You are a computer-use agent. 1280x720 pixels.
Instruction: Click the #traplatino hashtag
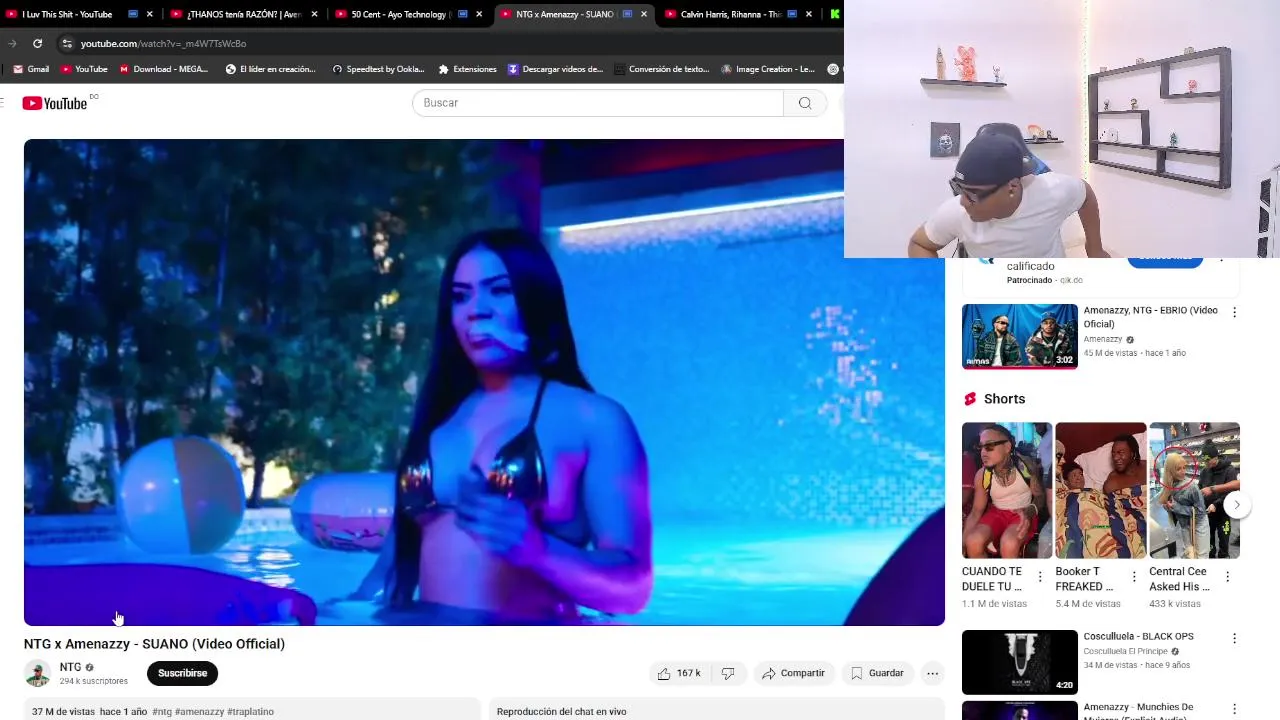pos(250,712)
